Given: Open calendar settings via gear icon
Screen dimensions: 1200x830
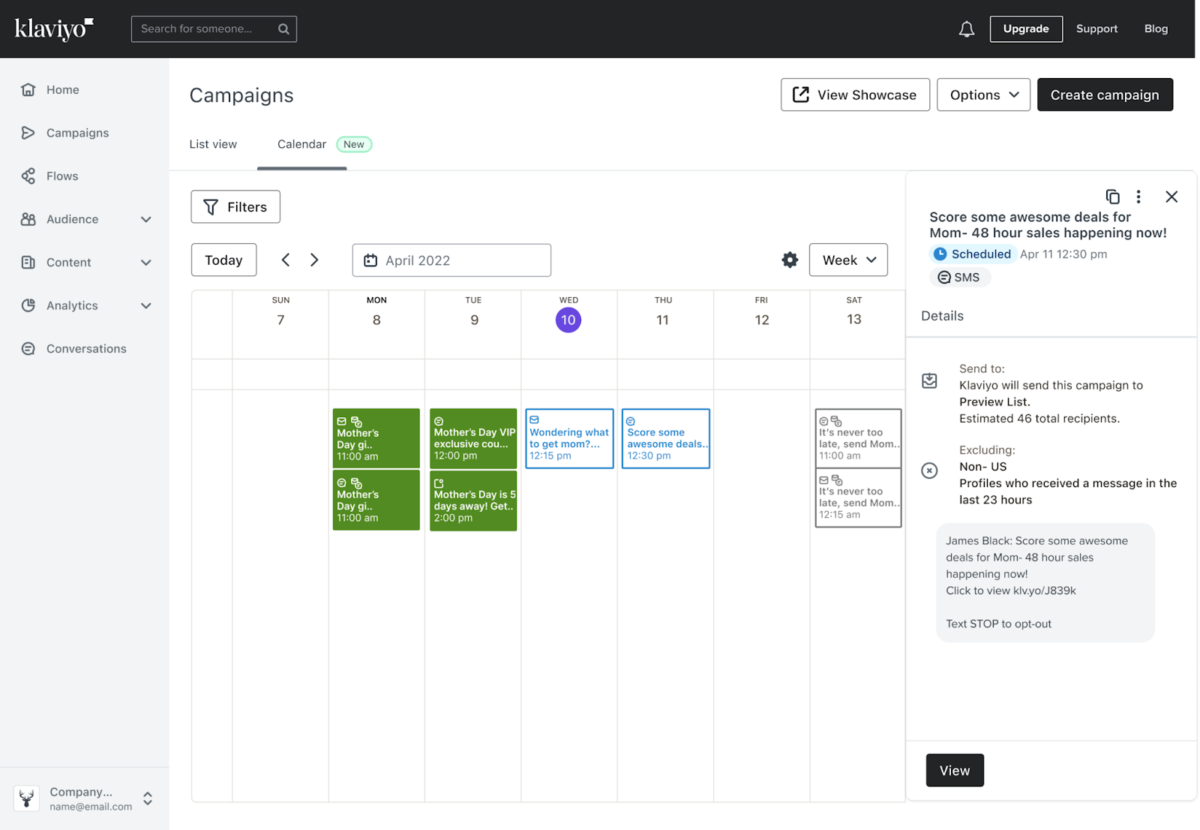Looking at the screenshot, I should click(x=789, y=259).
